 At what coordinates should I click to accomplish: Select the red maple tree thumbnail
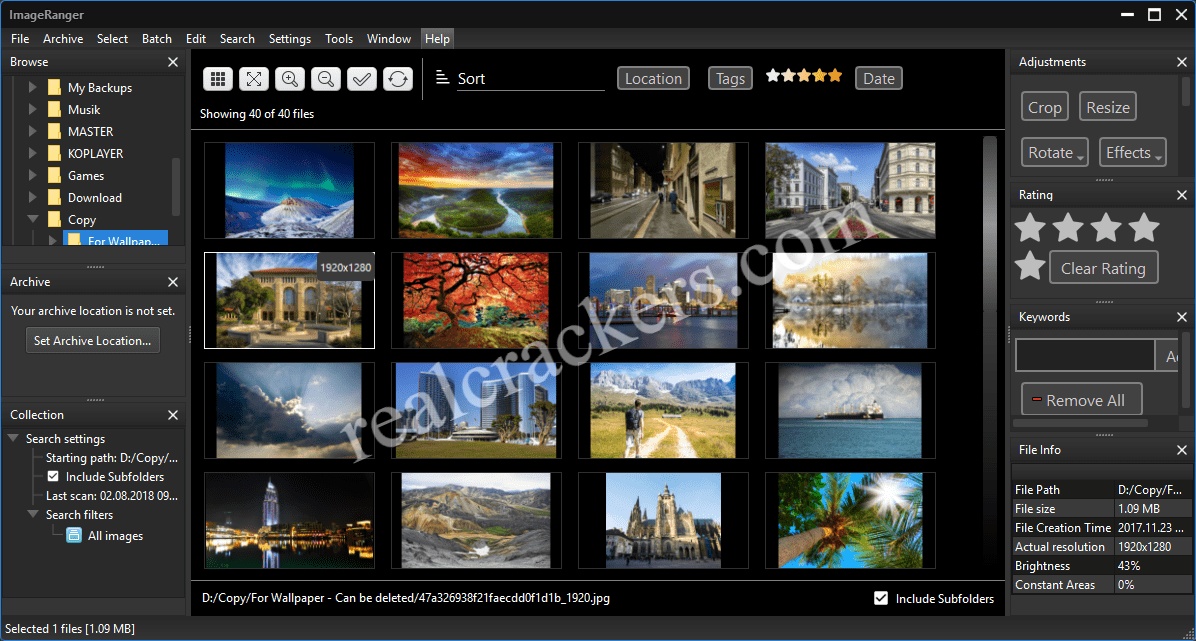coord(477,301)
